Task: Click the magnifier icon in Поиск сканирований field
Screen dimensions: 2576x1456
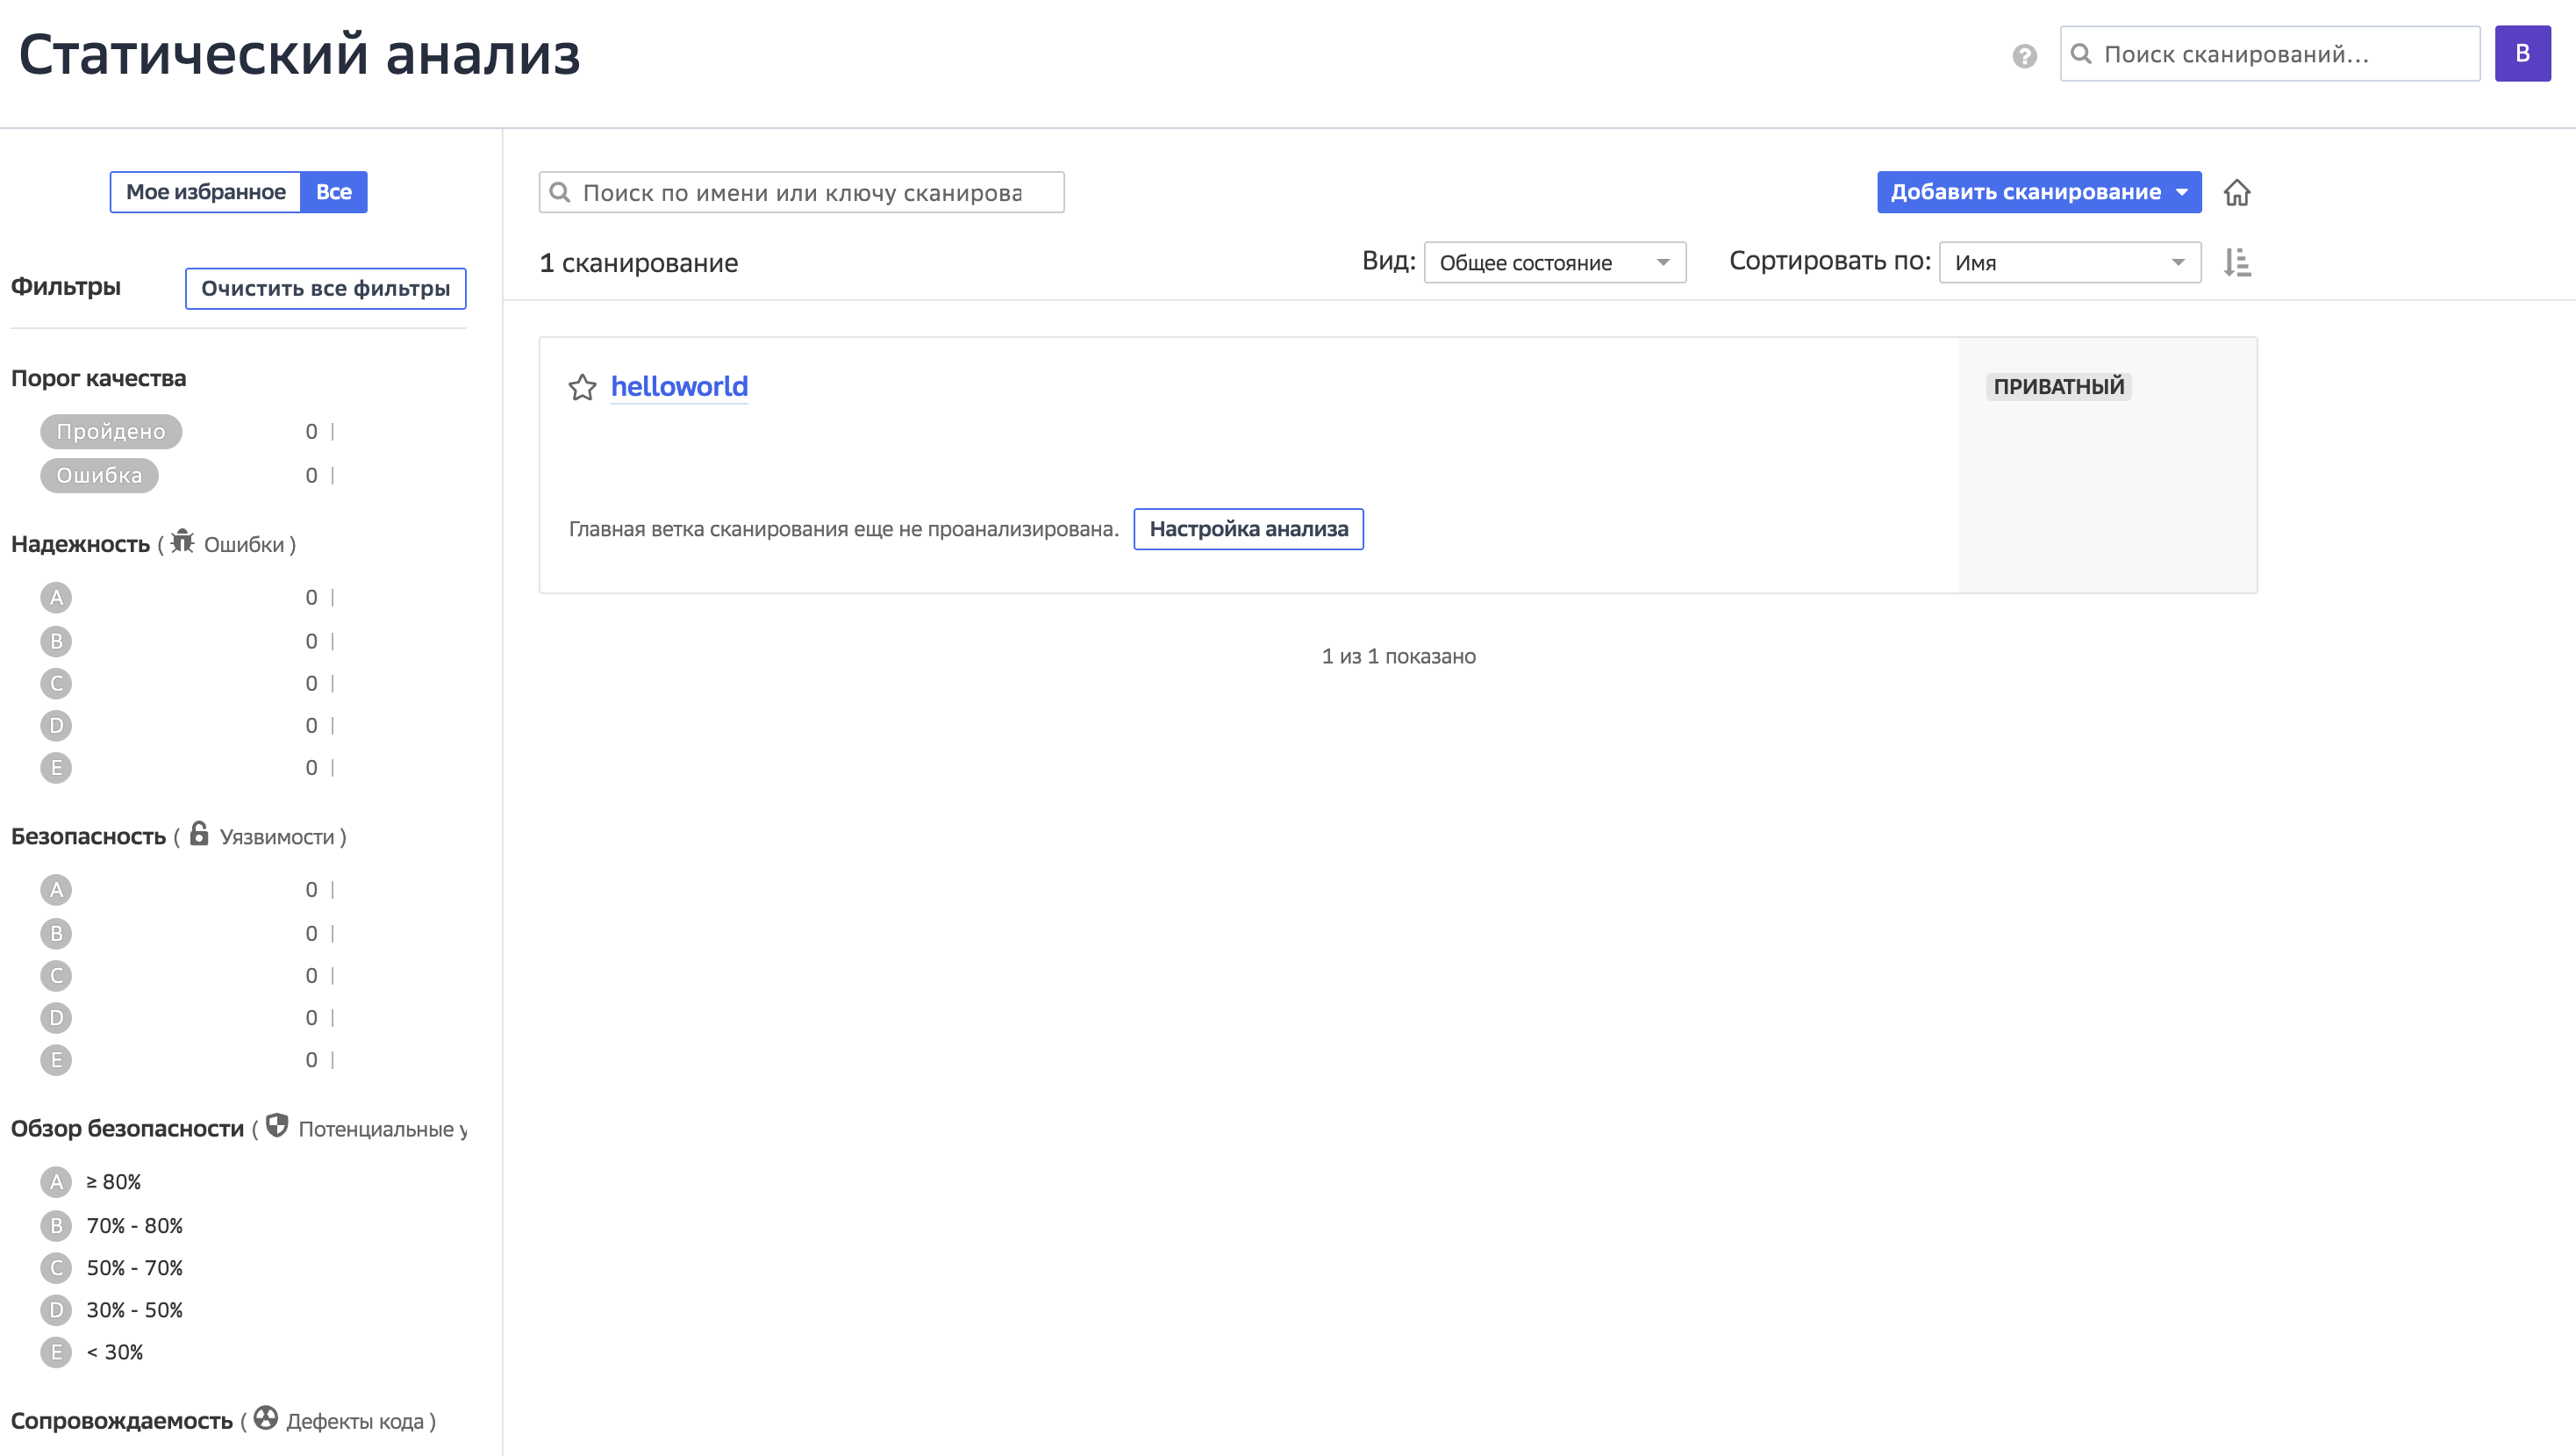Action: [x=2083, y=54]
